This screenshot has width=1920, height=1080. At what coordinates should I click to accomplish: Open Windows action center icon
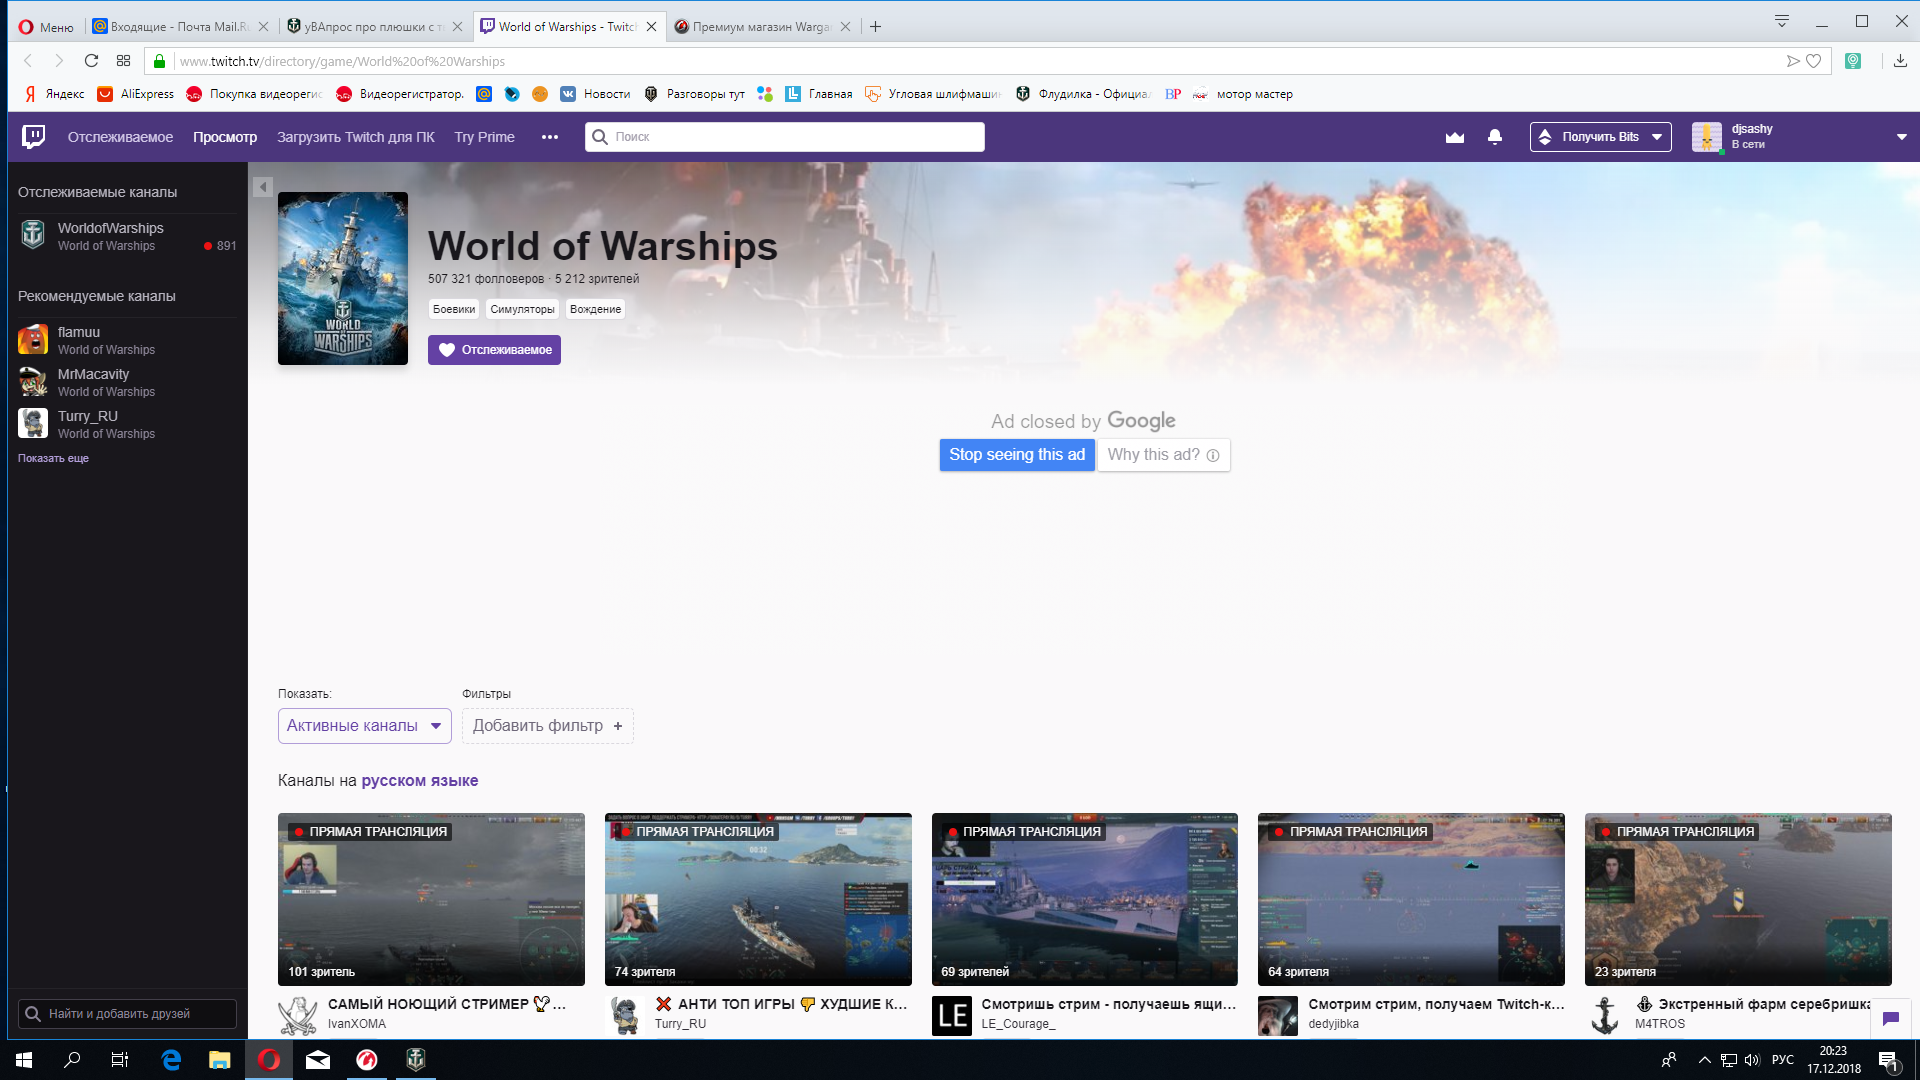tap(1888, 1060)
